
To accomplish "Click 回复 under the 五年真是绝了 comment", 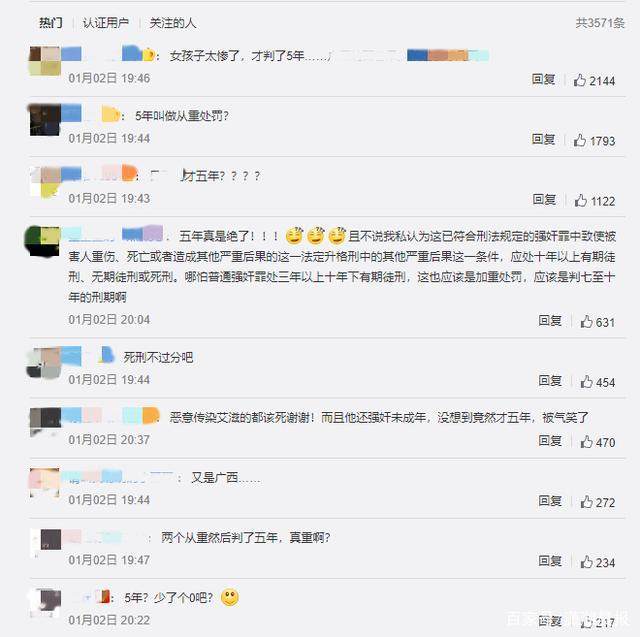I will [x=550, y=320].
